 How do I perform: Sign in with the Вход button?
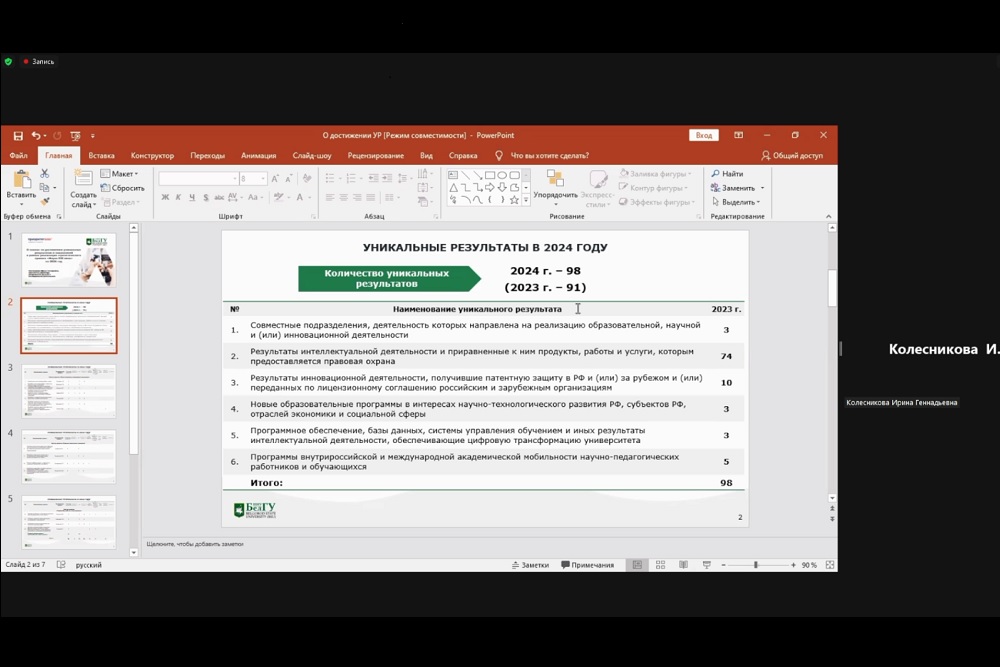coord(704,135)
